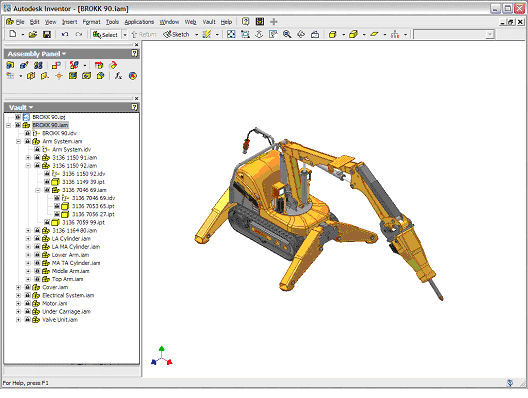Image resolution: width=528 pixels, height=398 pixels.
Task: Click the Select button
Action: [106, 34]
